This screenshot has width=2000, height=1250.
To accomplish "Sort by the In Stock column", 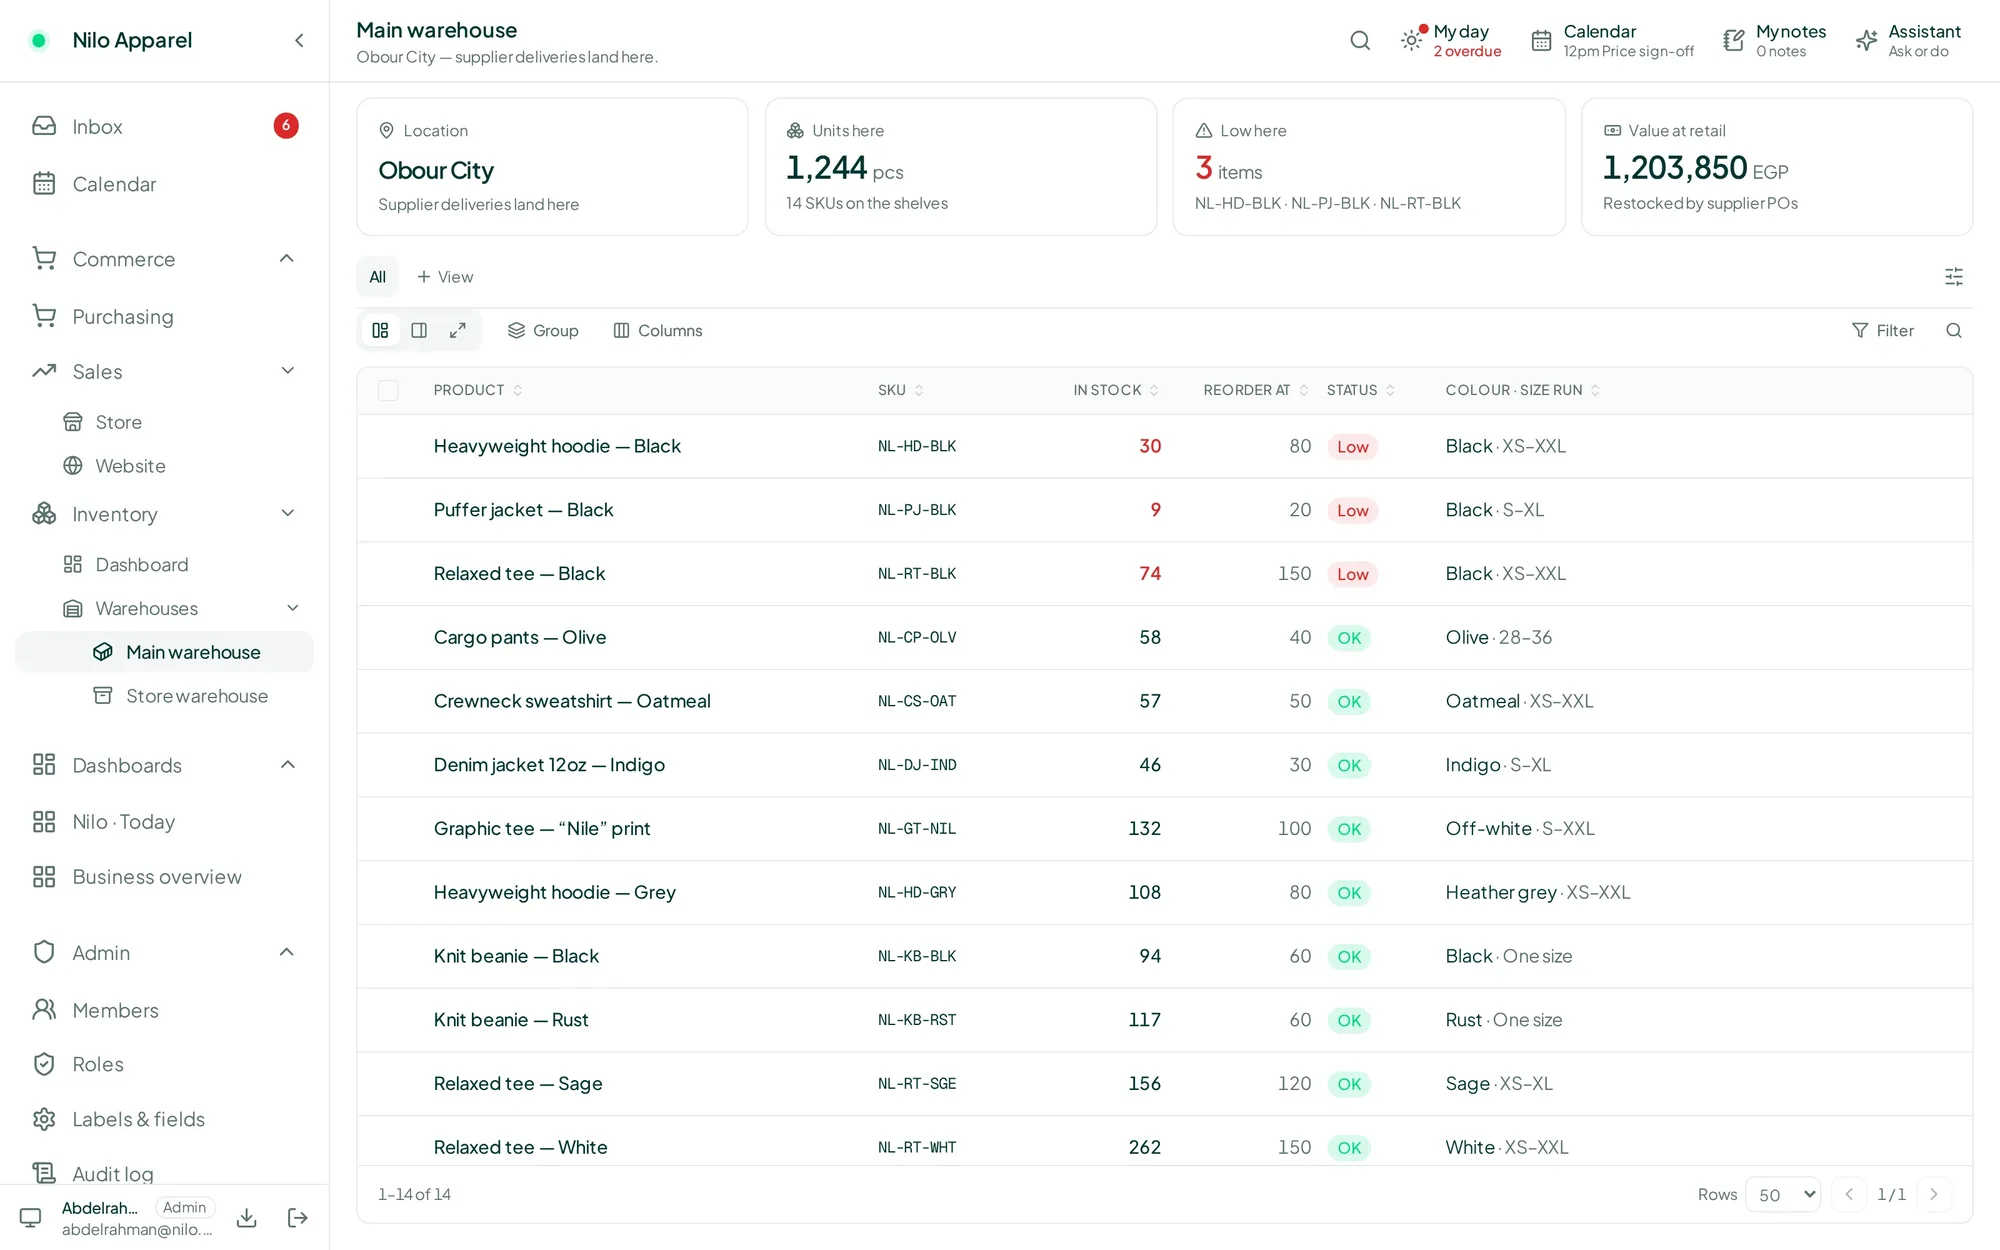I will [x=1116, y=390].
